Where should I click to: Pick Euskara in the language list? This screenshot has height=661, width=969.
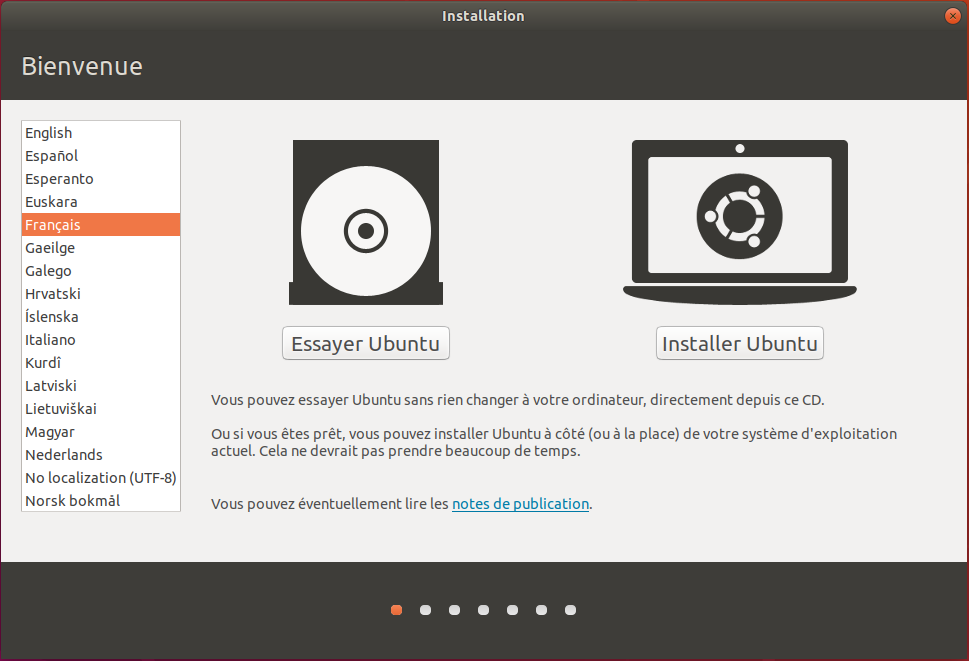pyautogui.click(x=51, y=202)
